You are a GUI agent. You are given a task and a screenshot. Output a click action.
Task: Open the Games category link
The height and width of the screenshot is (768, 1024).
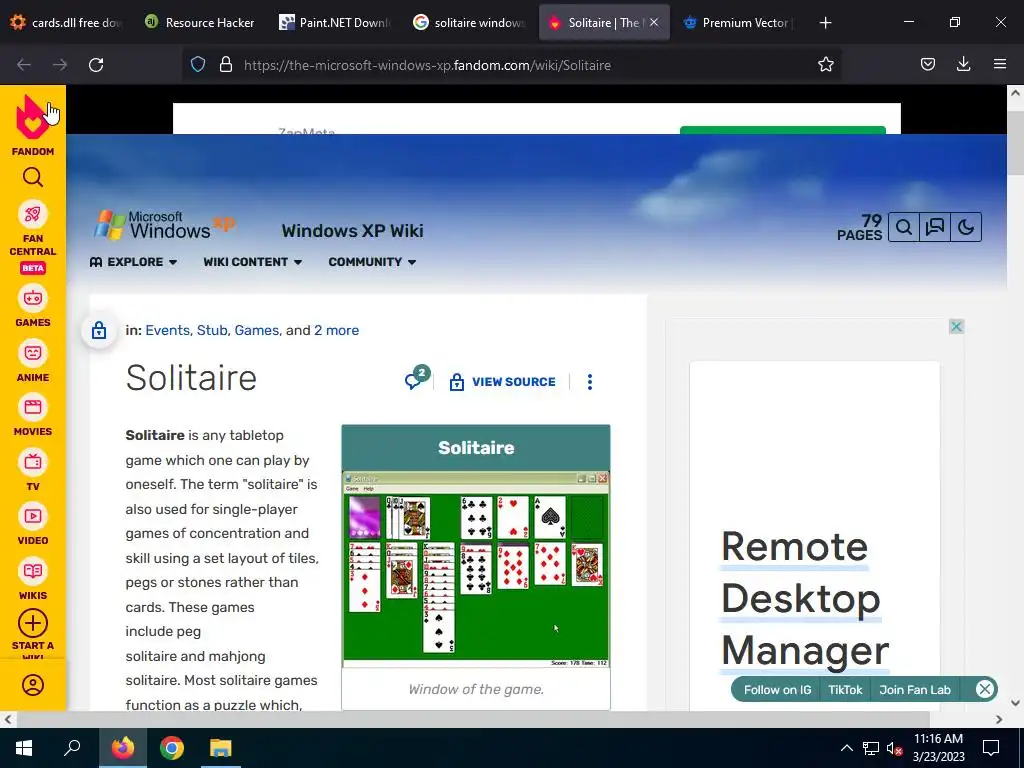click(x=257, y=330)
